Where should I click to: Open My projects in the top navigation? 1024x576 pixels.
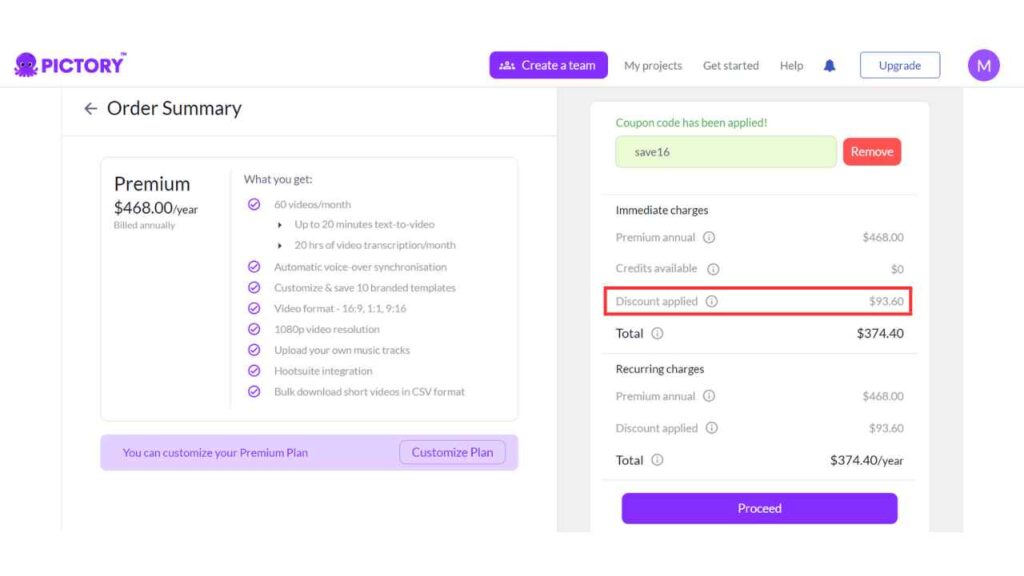pos(652,65)
